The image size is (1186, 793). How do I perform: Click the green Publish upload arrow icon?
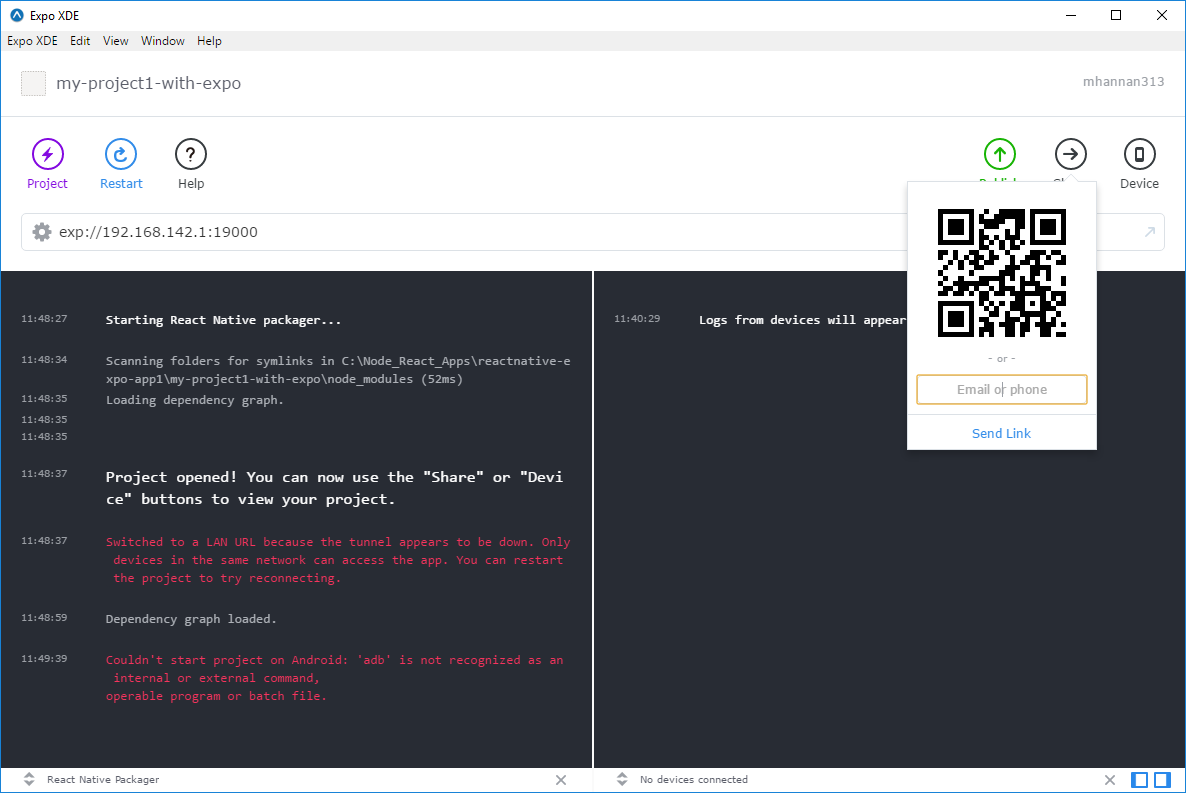[x=999, y=154]
